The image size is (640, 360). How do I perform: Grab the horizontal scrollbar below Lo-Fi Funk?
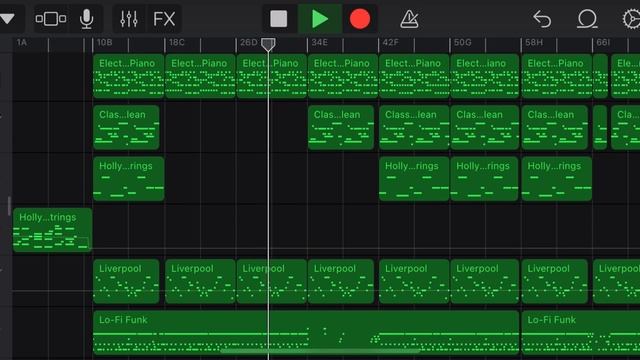coord(320,350)
